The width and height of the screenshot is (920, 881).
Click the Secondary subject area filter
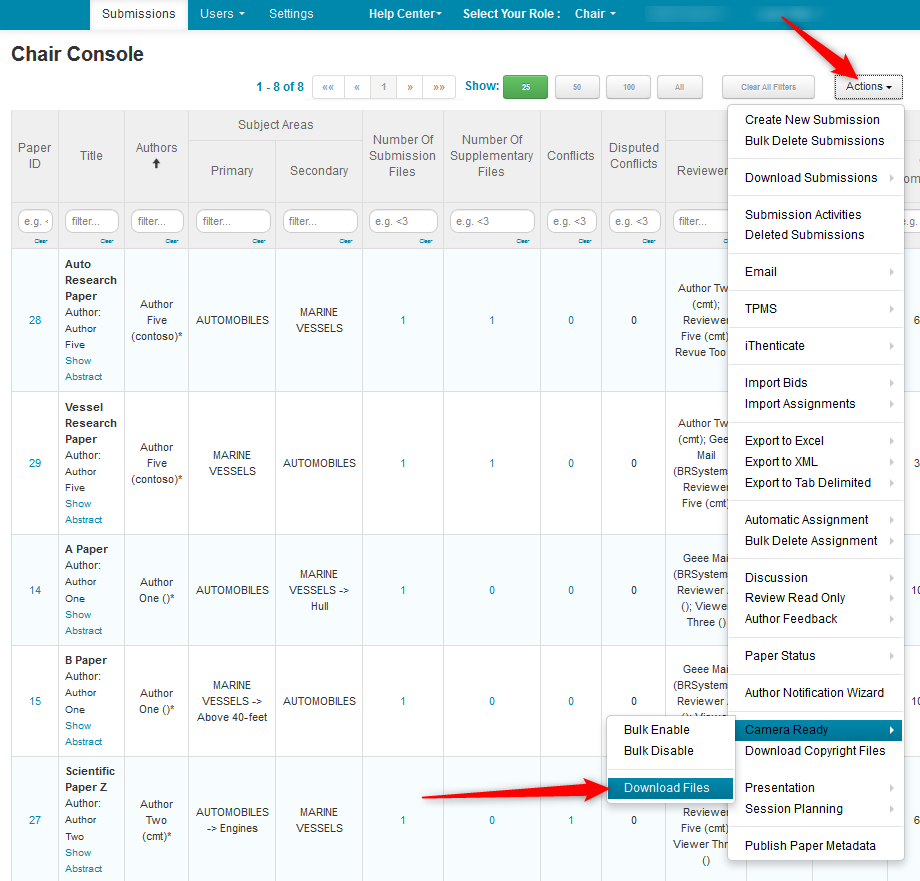pos(320,221)
